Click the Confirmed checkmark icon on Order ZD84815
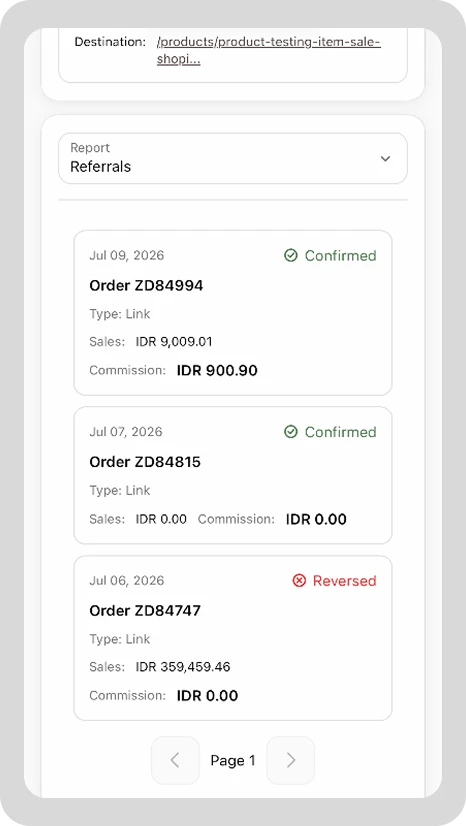 coord(291,432)
